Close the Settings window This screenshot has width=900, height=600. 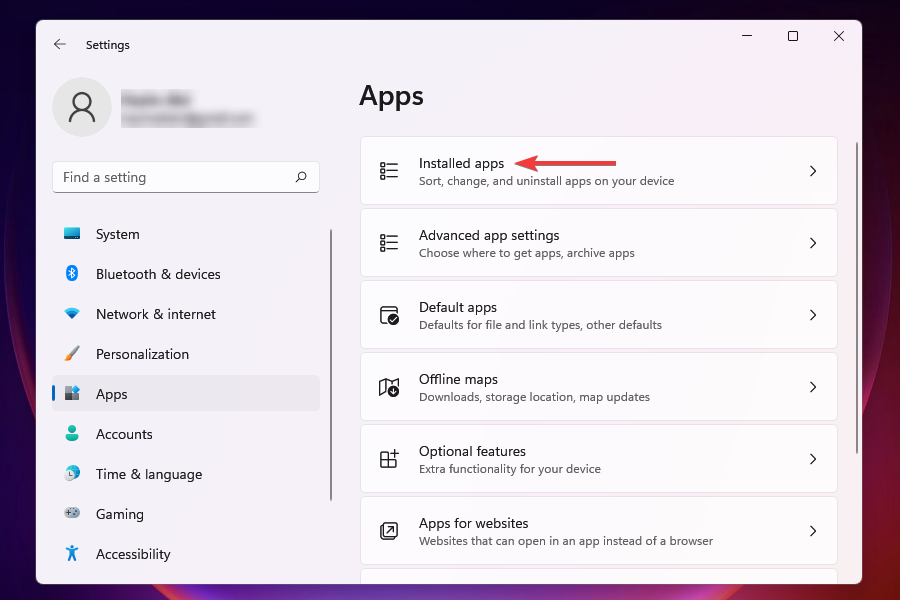[x=839, y=36]
